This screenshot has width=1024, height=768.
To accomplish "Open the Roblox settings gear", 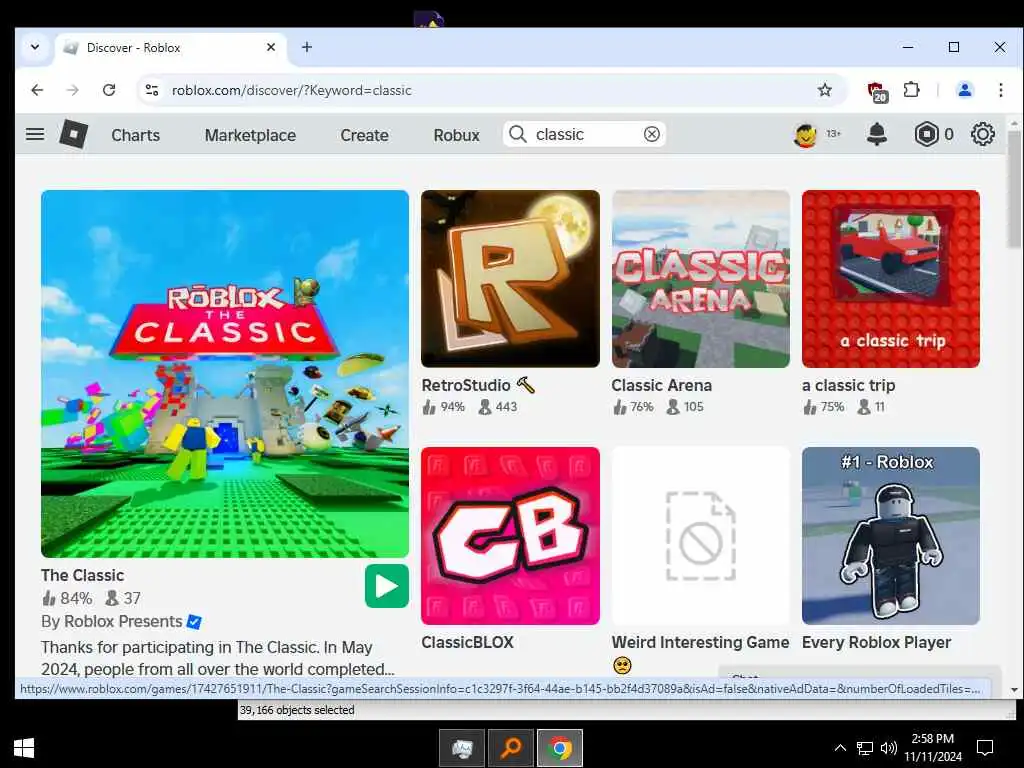I will click(x=982, y=135).
